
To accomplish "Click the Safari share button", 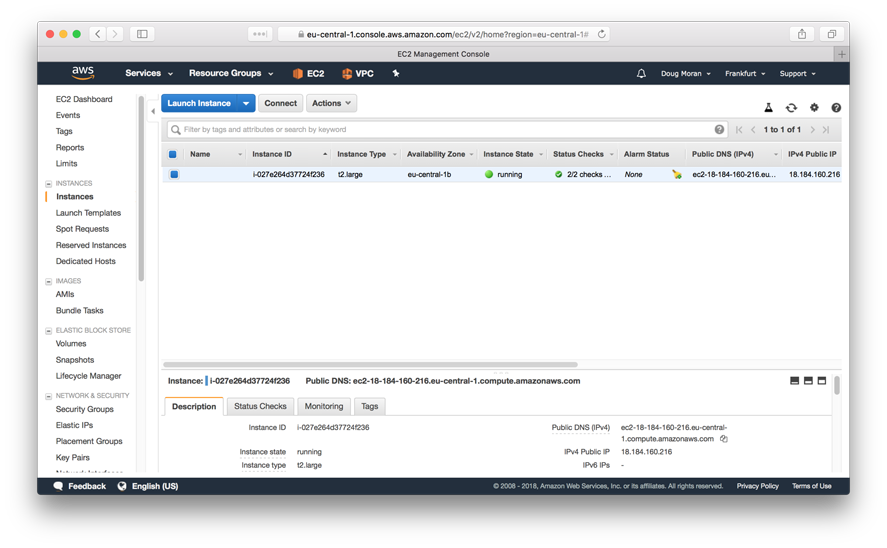I will coord(802,34).
